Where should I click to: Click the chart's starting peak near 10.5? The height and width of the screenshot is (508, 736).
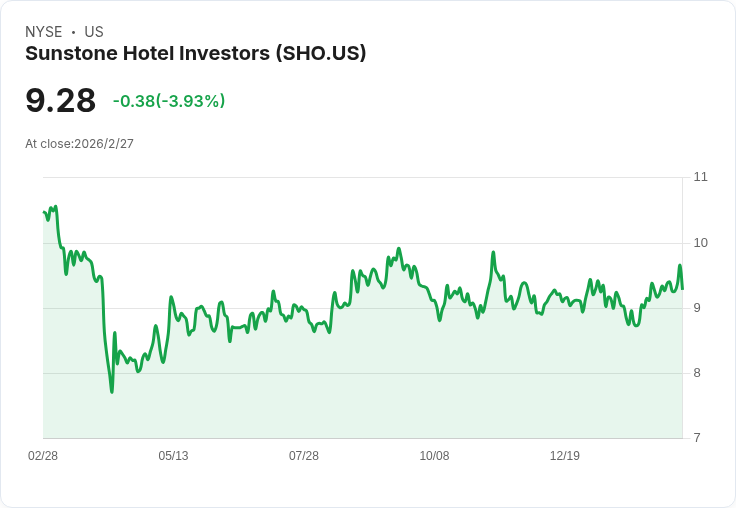55,207
